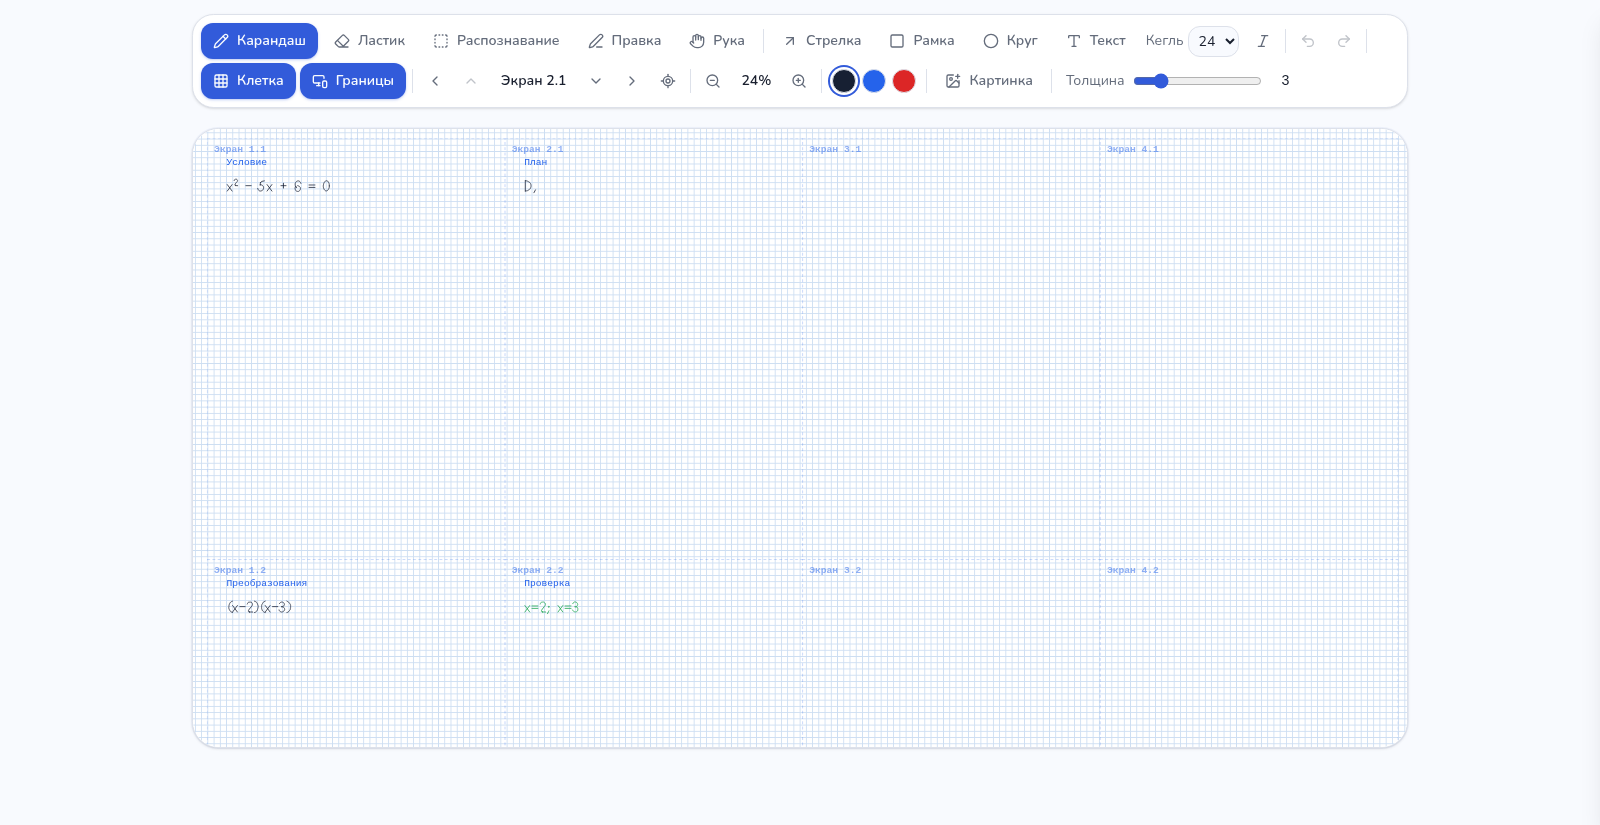The height and width of the screenshot is (825, 1600).
Task: Expand the Экран 2.1 screen list chevron
Action: point(596,81)
